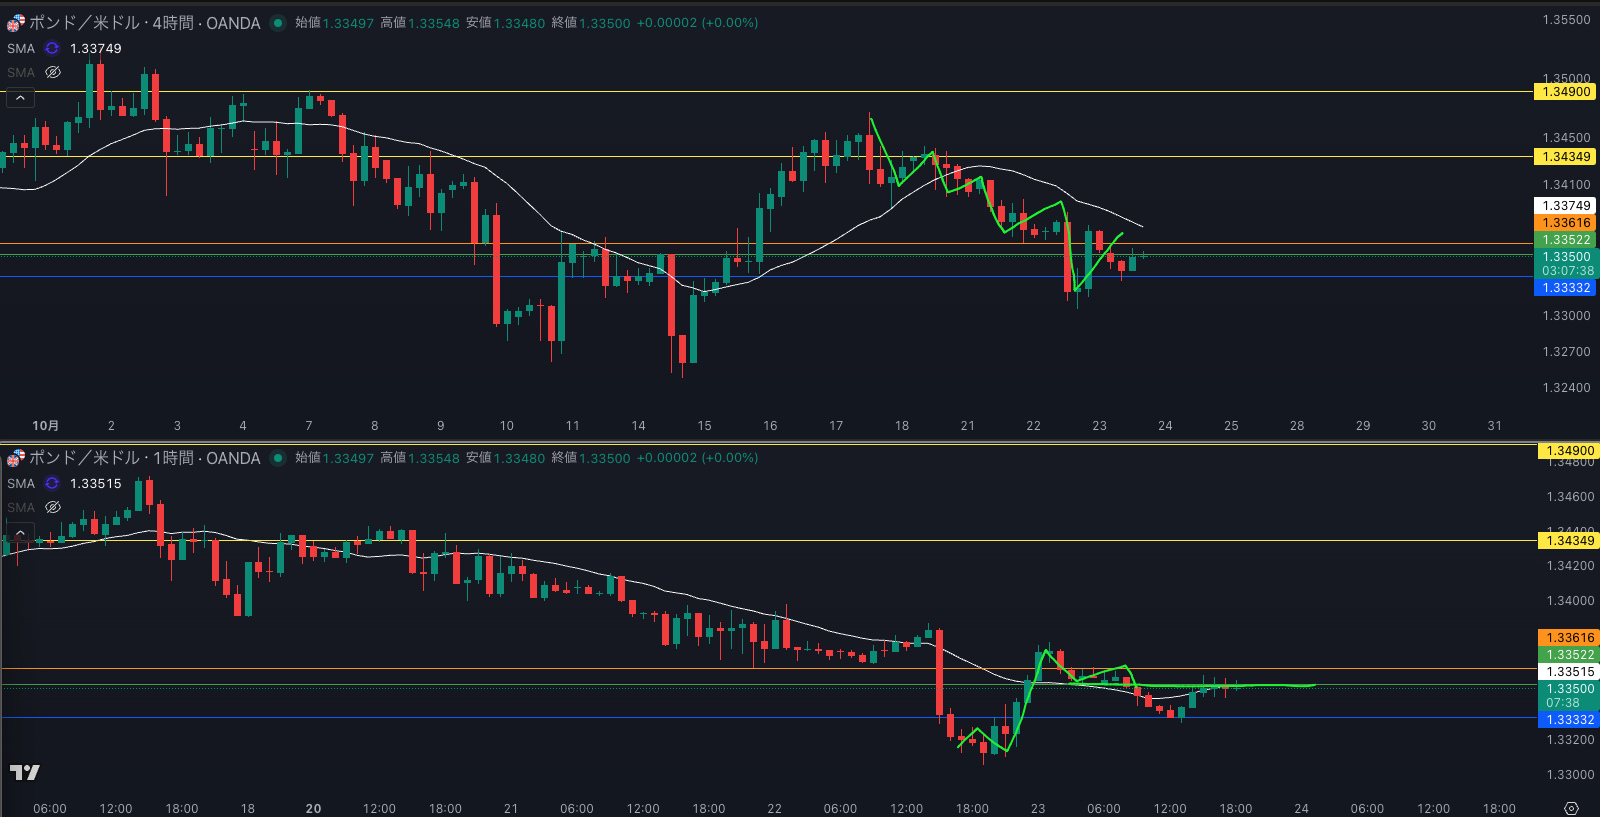Click purple SMA refresh icon on 1-hour chart
This screenshot has width=1600, height=817.
tap(52, 483)
